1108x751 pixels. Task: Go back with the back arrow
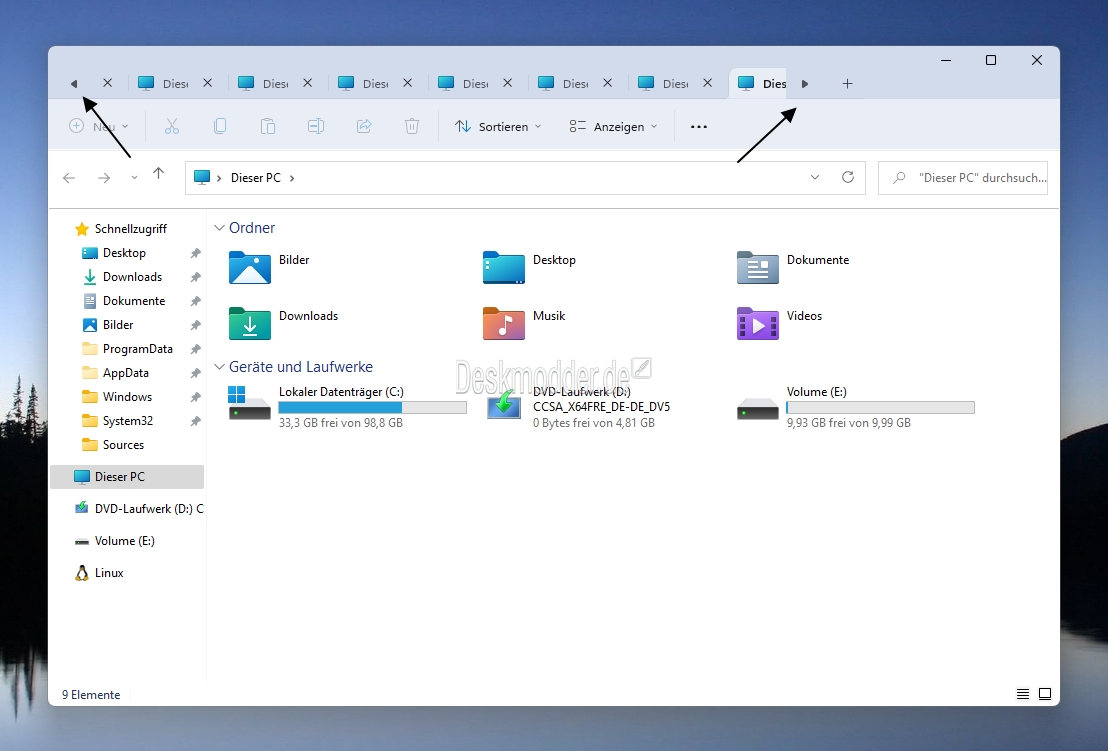pyautogui.click(x=69, y=178)
